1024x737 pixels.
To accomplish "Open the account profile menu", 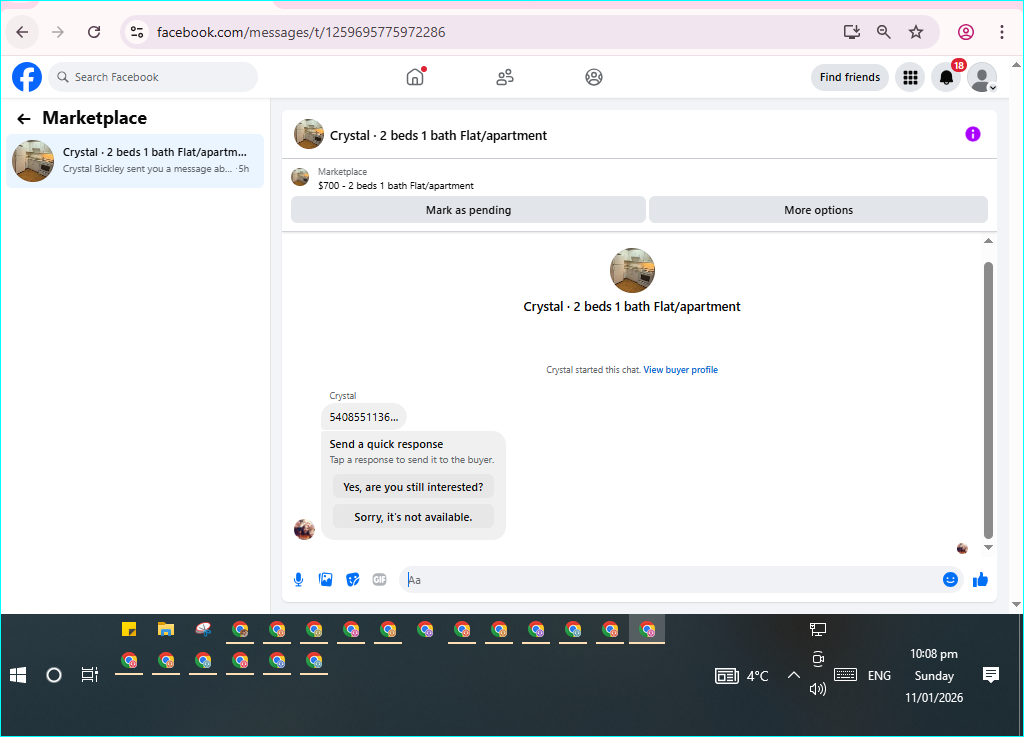I will coord(982,78).
